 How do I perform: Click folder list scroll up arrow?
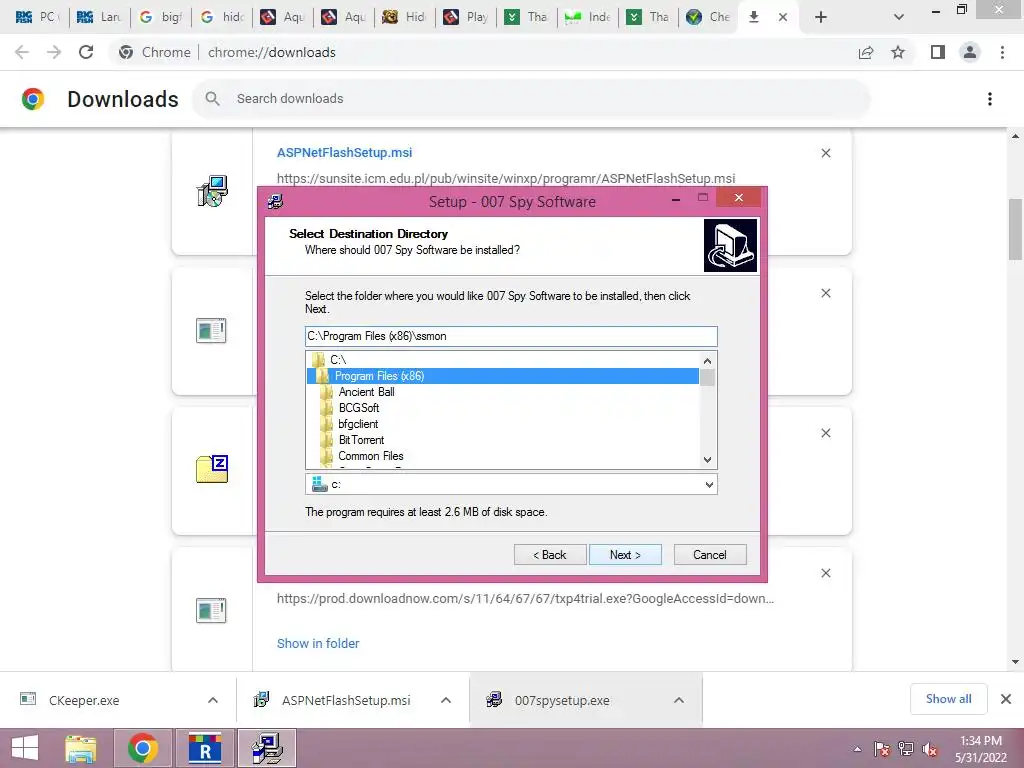pos(707,360)
